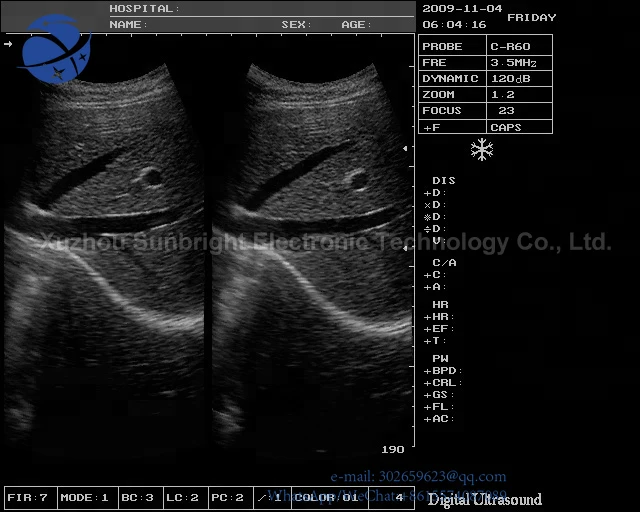640x512 pixels.
Task: Click the time 06:04:16
Action: (454, 24)
